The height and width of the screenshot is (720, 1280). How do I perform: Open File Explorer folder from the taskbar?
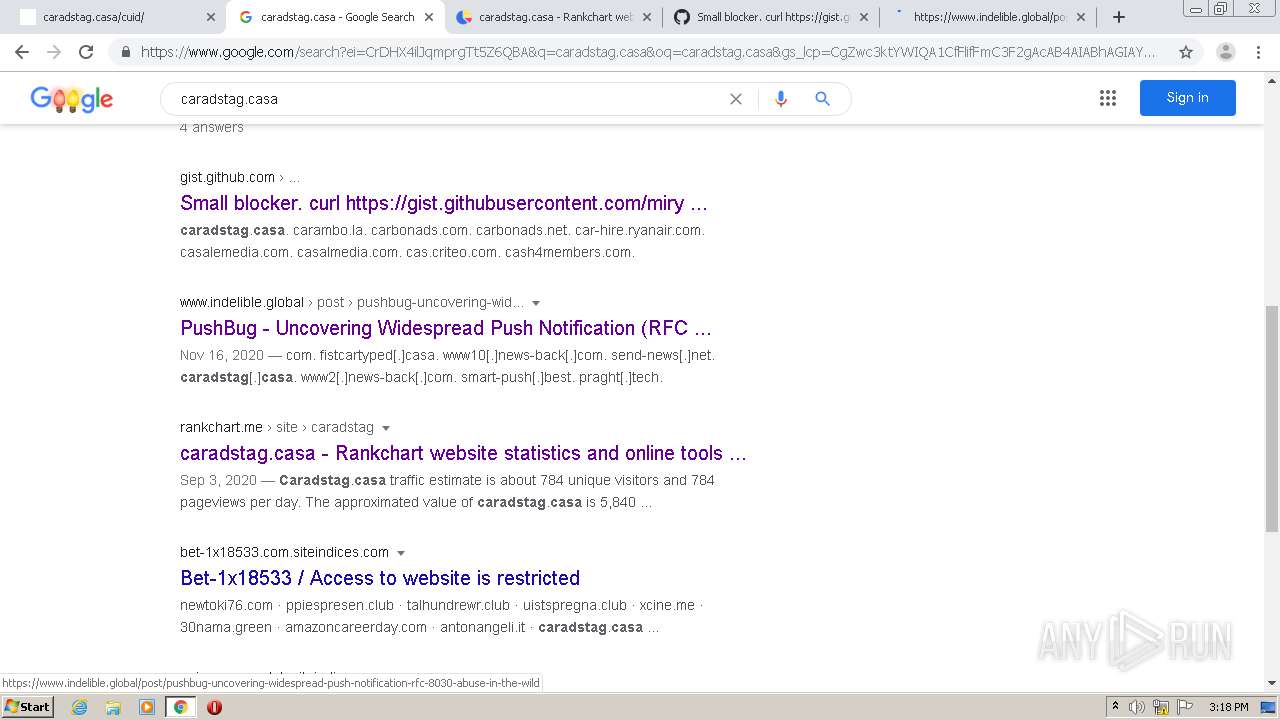click(x=113, y=707)
